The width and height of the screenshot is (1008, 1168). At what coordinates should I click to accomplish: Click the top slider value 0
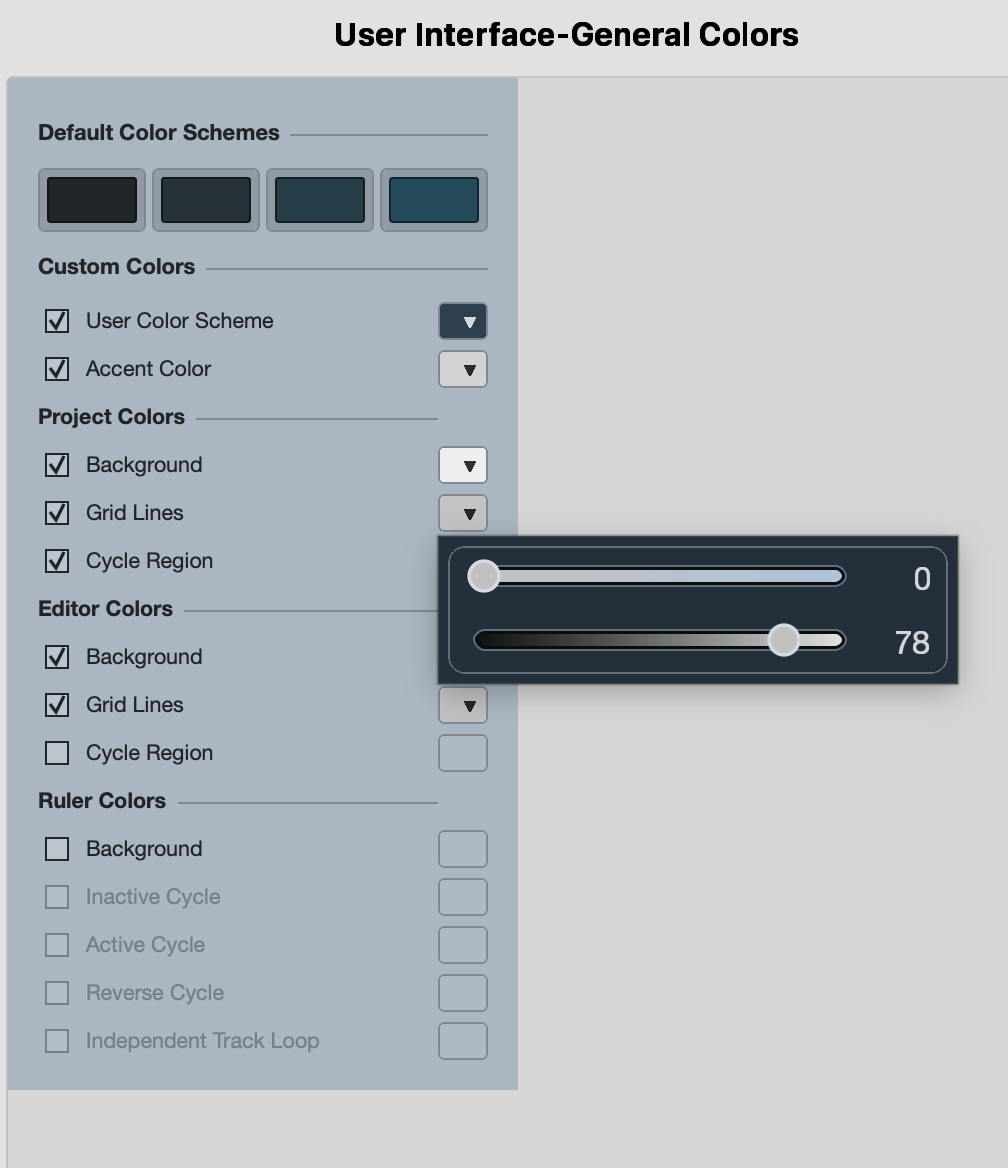tap(922, 579)
